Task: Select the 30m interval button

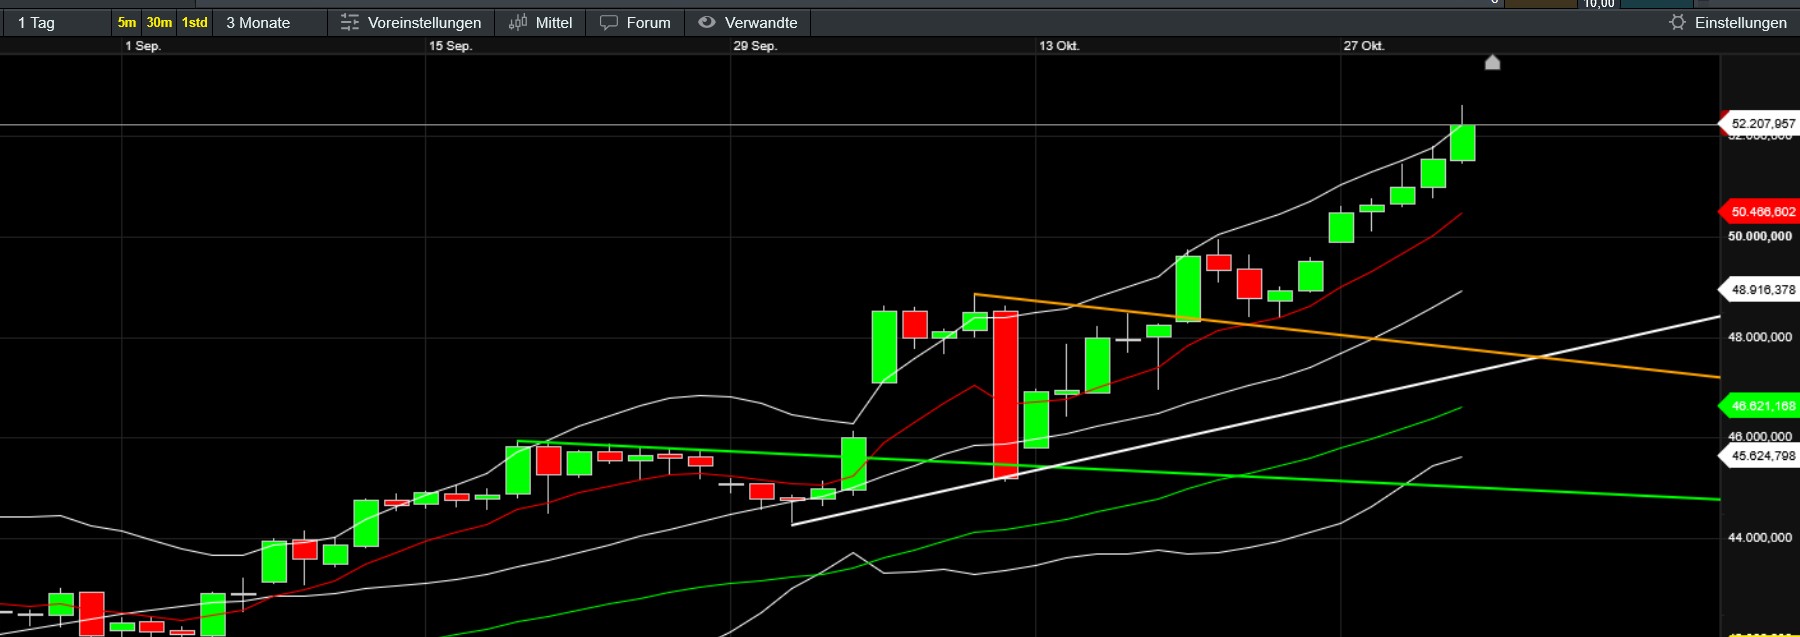Action: point(159,22)
